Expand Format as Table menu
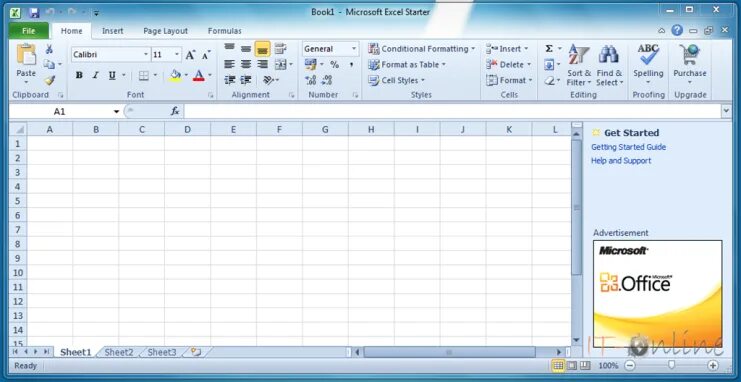 (x=407, y=64)
